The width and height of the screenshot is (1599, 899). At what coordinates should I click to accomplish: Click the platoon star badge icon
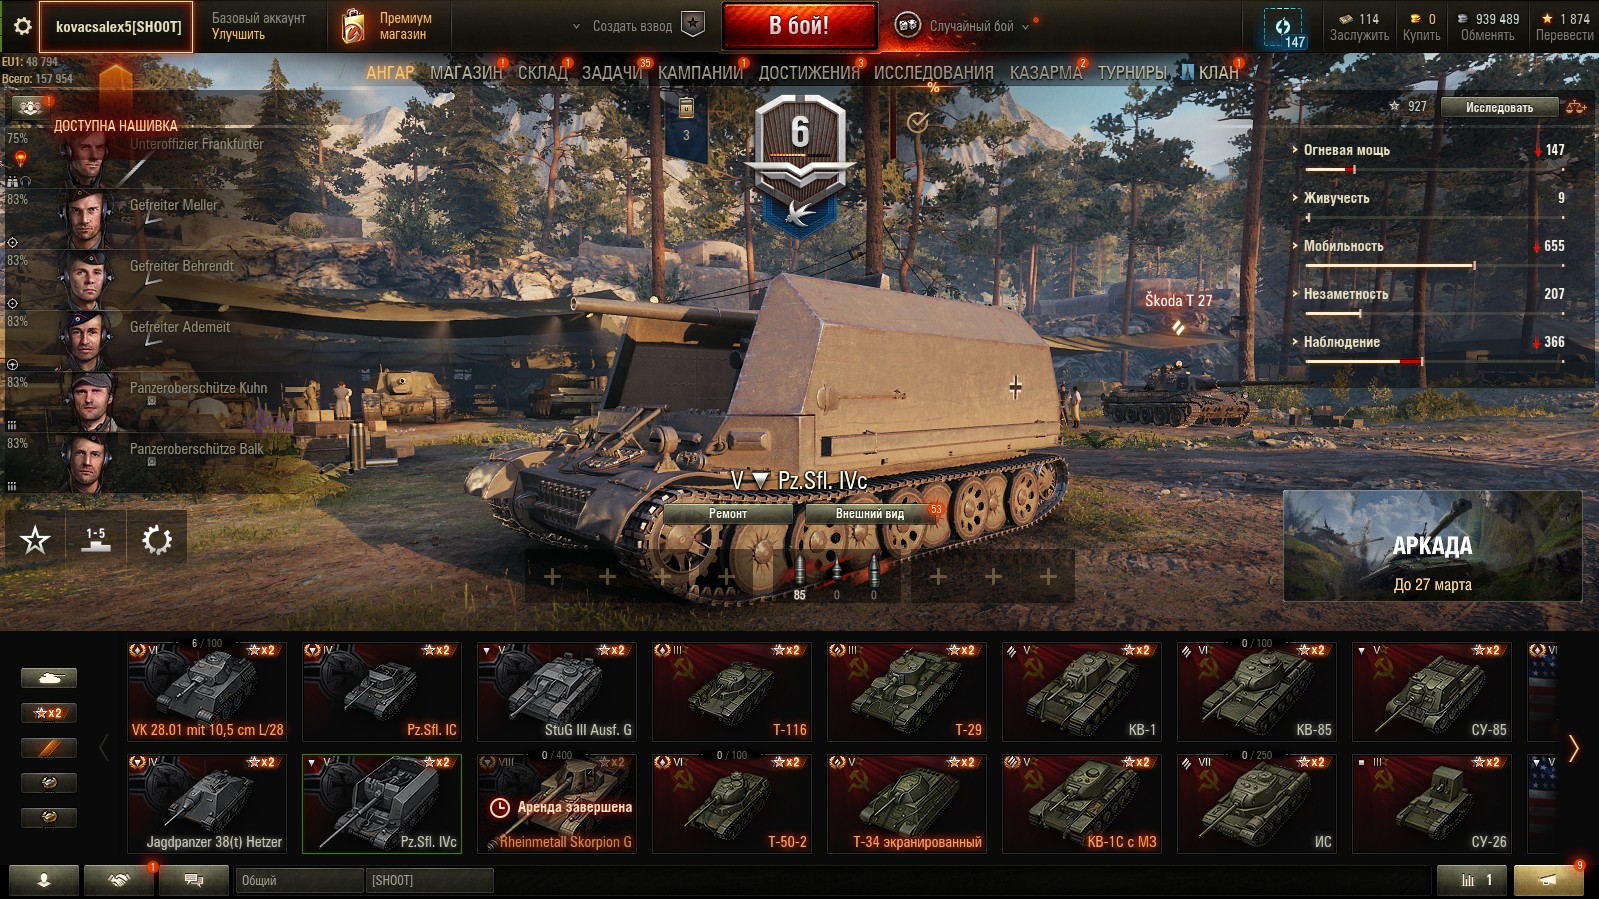coord(693,25)
